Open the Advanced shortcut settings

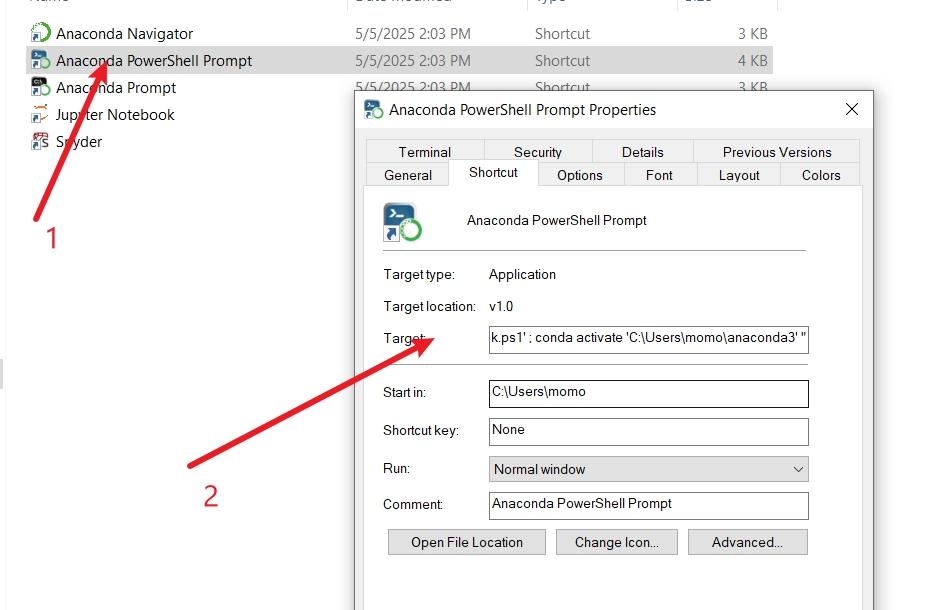tap(747, 542)
